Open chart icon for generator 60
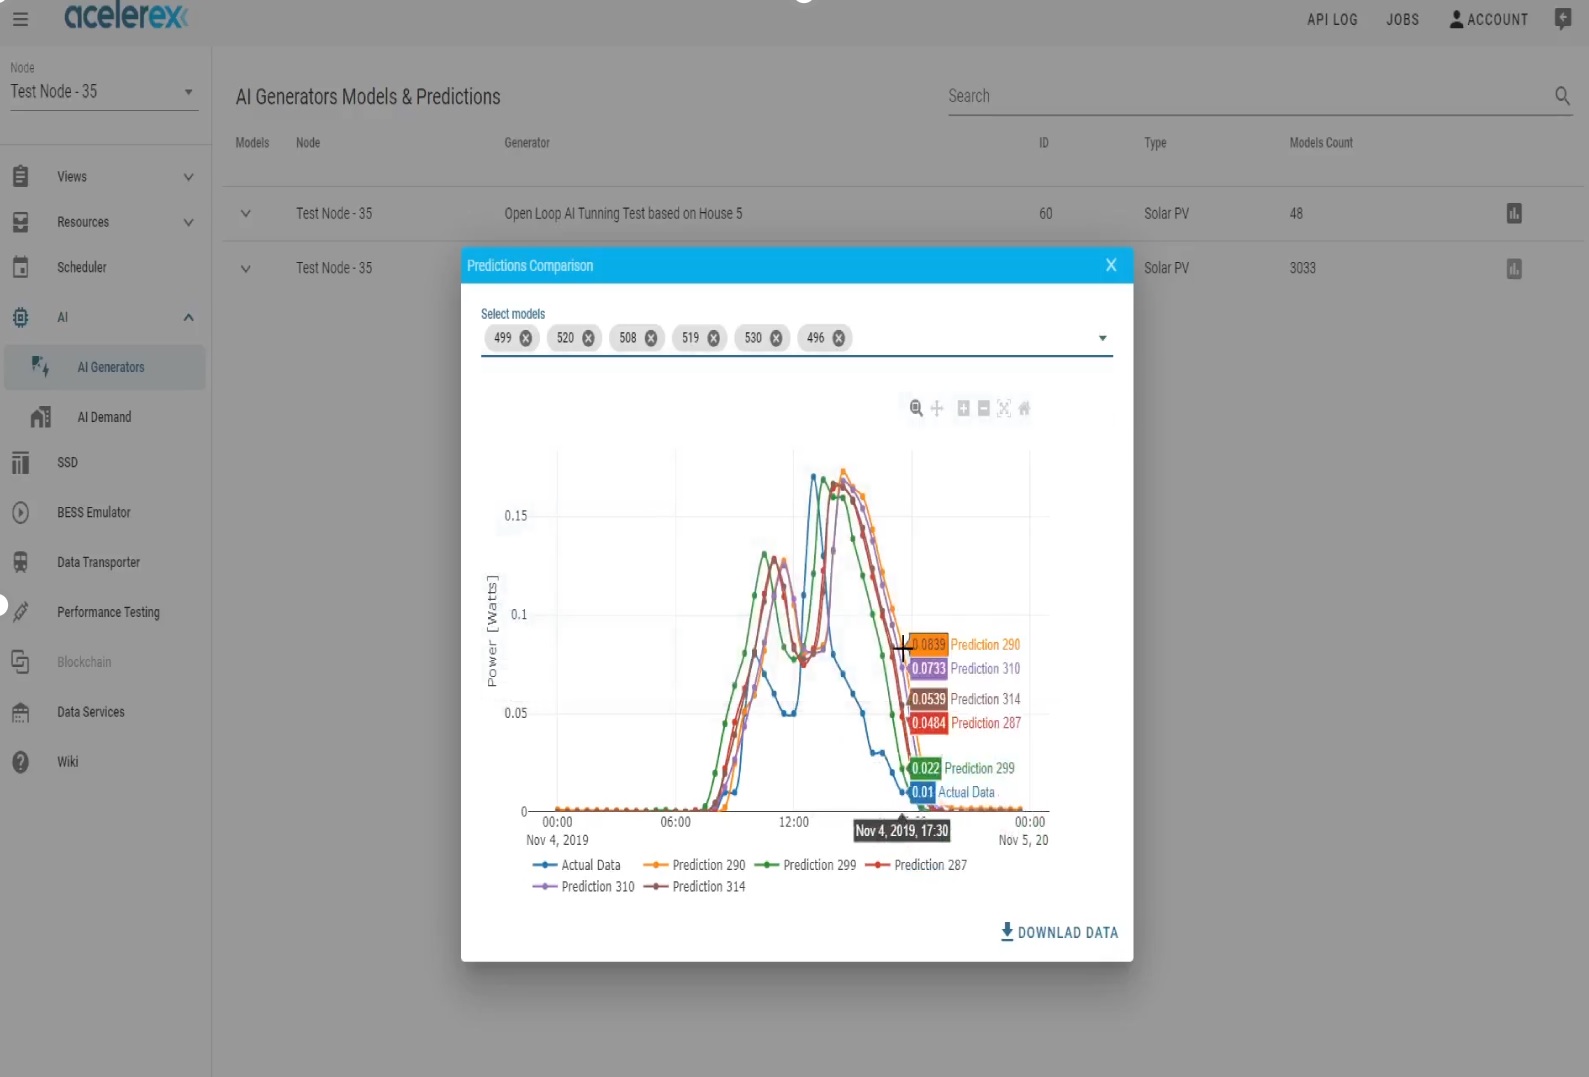Viewport: 1589px width, 1077px height. [1514, 213]
